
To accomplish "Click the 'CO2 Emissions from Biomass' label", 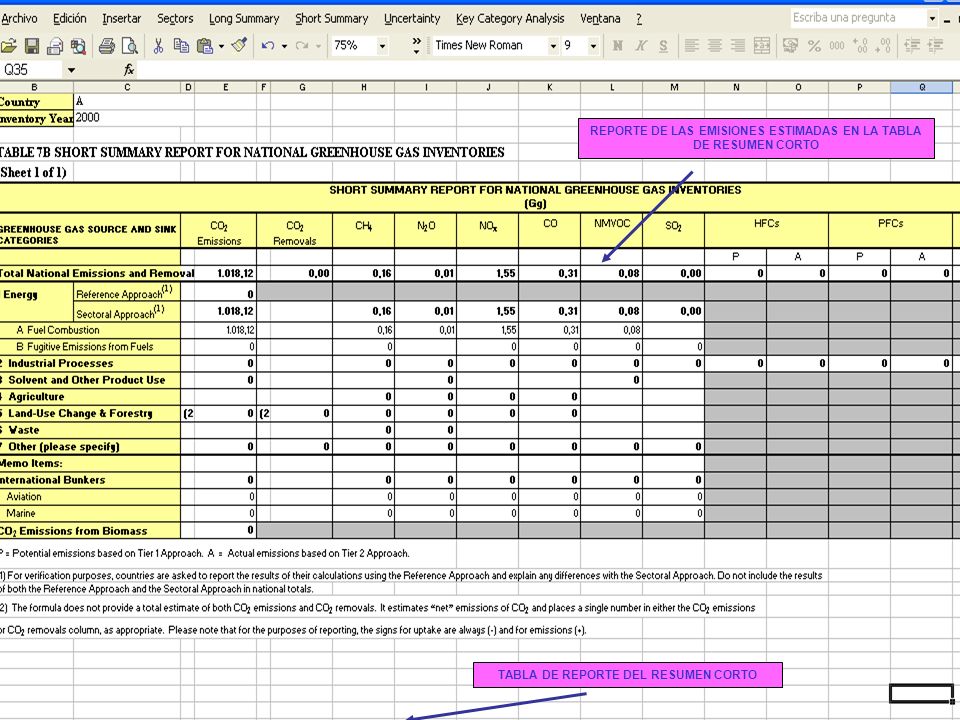I will coord(73,531).
